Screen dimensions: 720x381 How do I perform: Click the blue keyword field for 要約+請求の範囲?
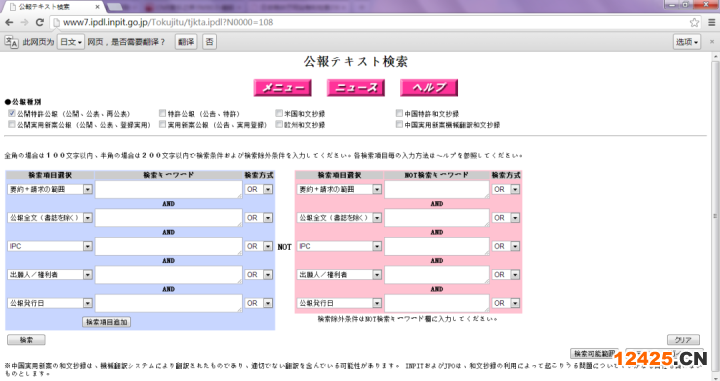169,189
